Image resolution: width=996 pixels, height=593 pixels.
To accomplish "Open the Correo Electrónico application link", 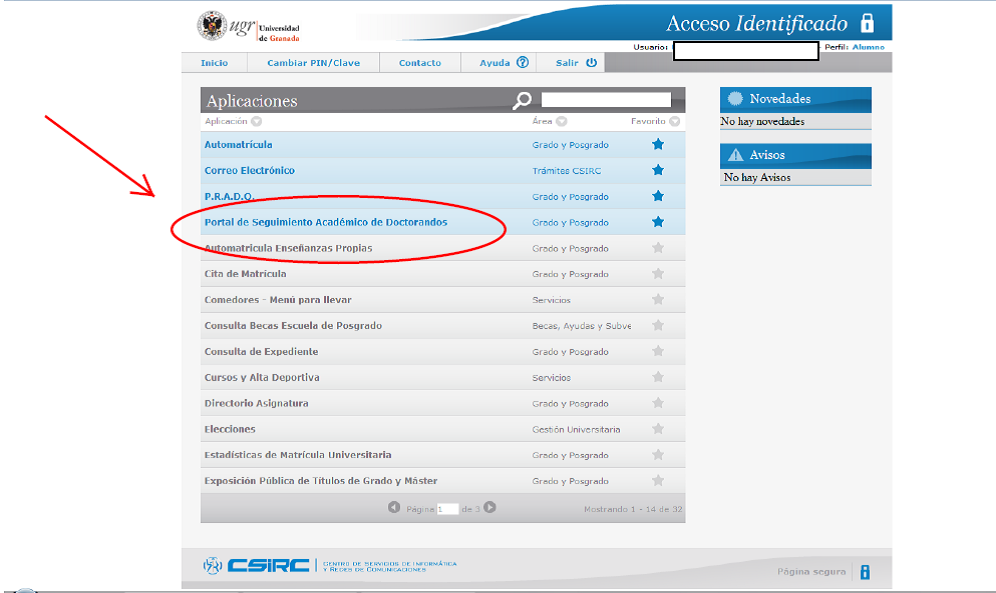I will [x=249, y=171].
